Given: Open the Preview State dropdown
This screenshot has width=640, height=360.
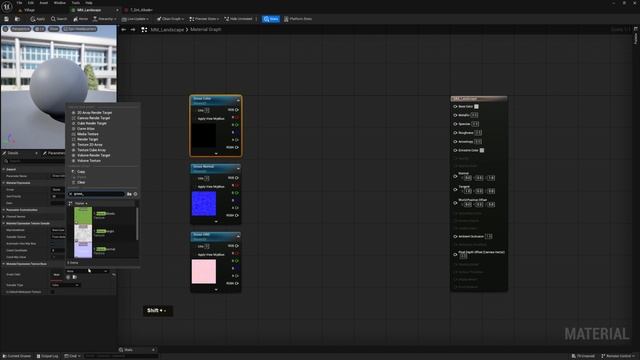Looking at the screenshot, I should pyautogui.click(x=205, y=19).
